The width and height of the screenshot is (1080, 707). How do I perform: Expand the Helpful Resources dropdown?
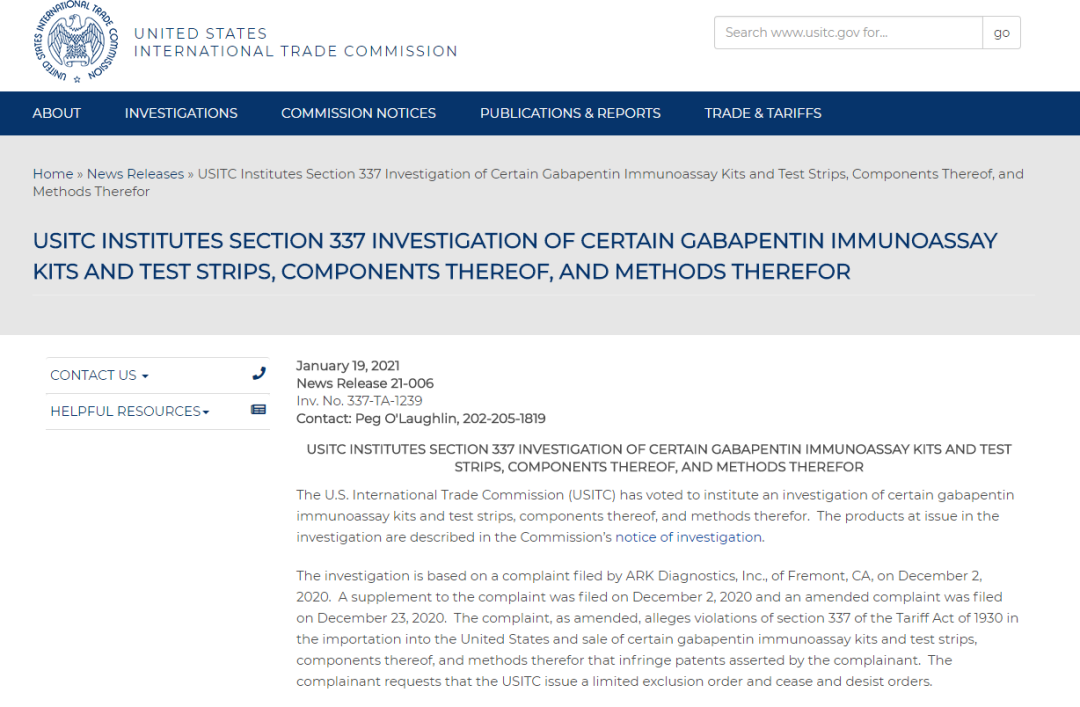point(130,411)
